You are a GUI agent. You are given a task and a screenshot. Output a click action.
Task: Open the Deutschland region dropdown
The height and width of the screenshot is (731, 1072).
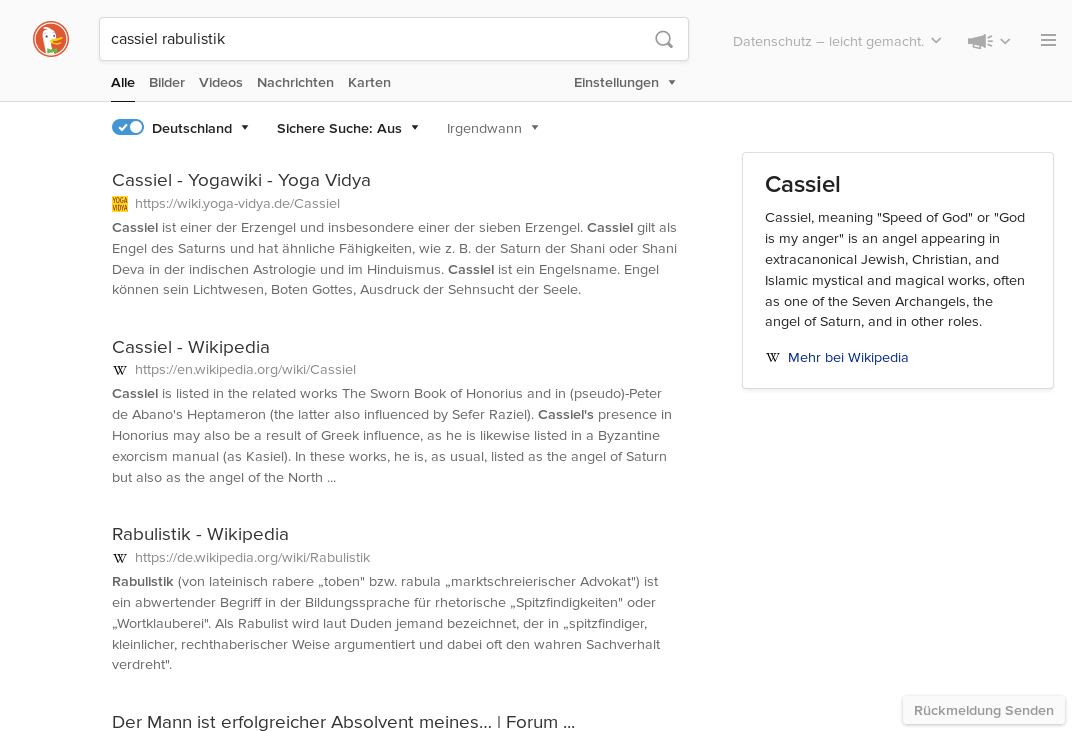pyautogui.click(x=200, y=129)
